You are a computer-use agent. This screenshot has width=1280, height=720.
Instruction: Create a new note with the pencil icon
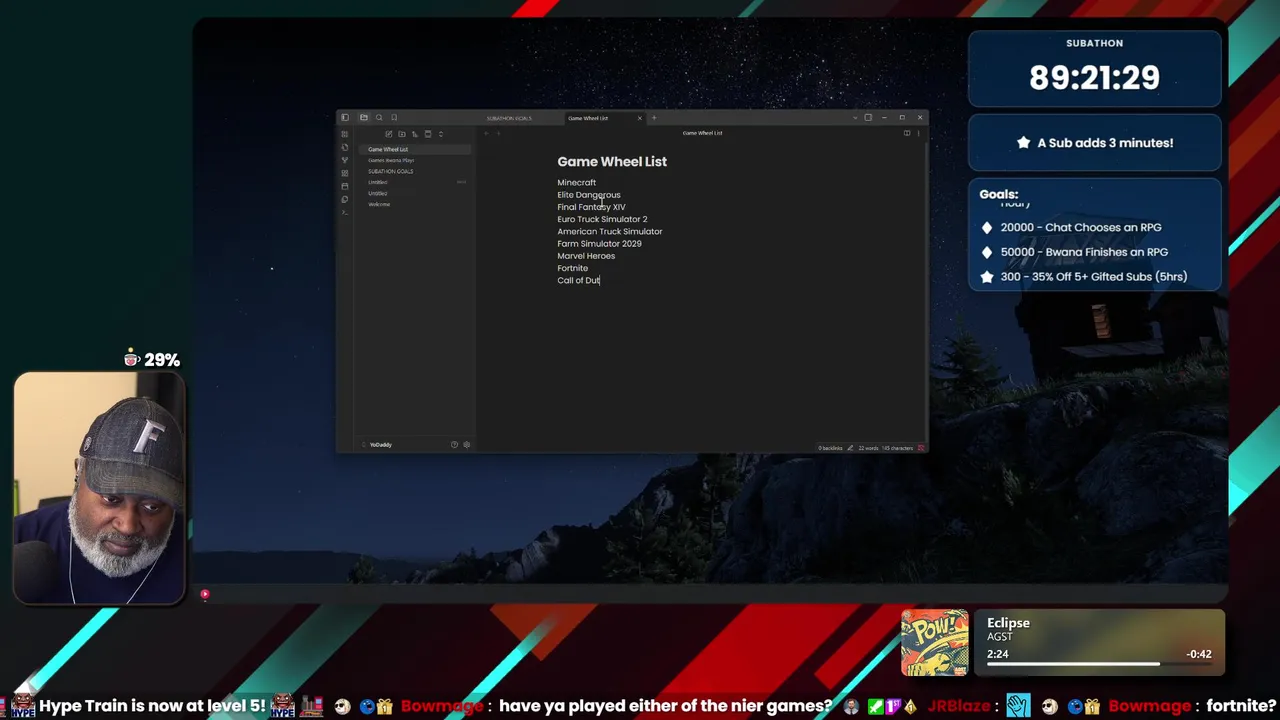[x=389, y=134]
